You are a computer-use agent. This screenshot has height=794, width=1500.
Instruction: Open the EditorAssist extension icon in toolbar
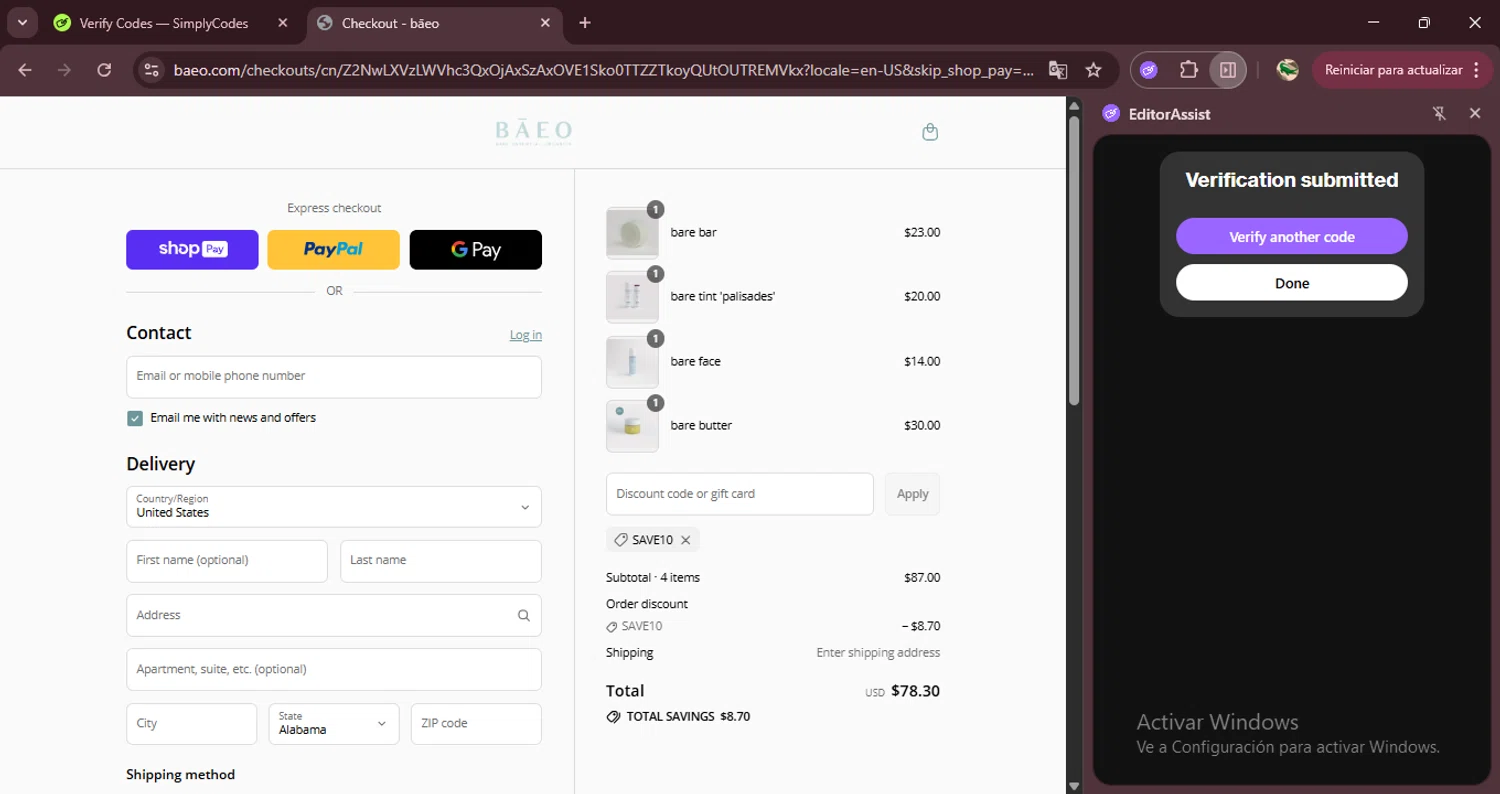pyautogui.click(x=1149, y=70)
